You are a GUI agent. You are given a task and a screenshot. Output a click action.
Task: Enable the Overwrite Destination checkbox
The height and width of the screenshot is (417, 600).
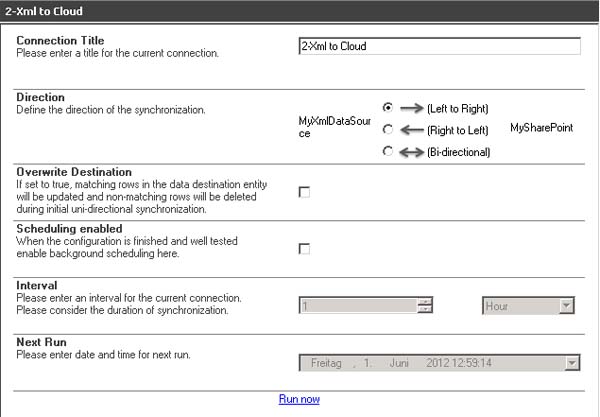(304, 192)
